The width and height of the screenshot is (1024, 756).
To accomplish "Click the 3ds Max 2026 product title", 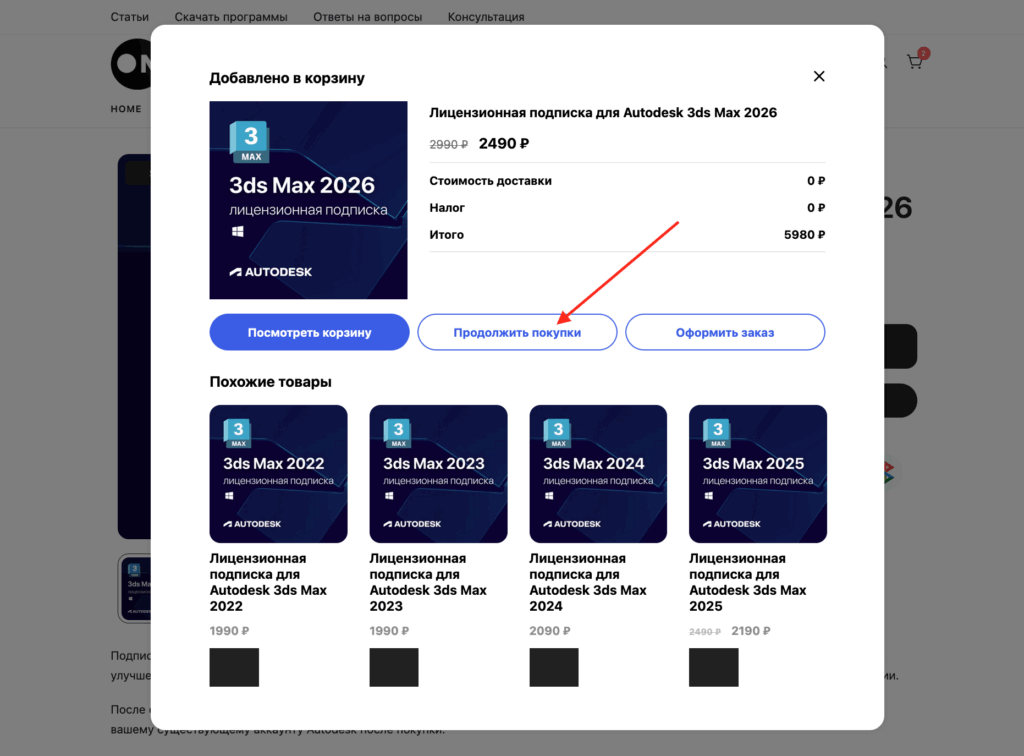I will (x=602, y=113).
